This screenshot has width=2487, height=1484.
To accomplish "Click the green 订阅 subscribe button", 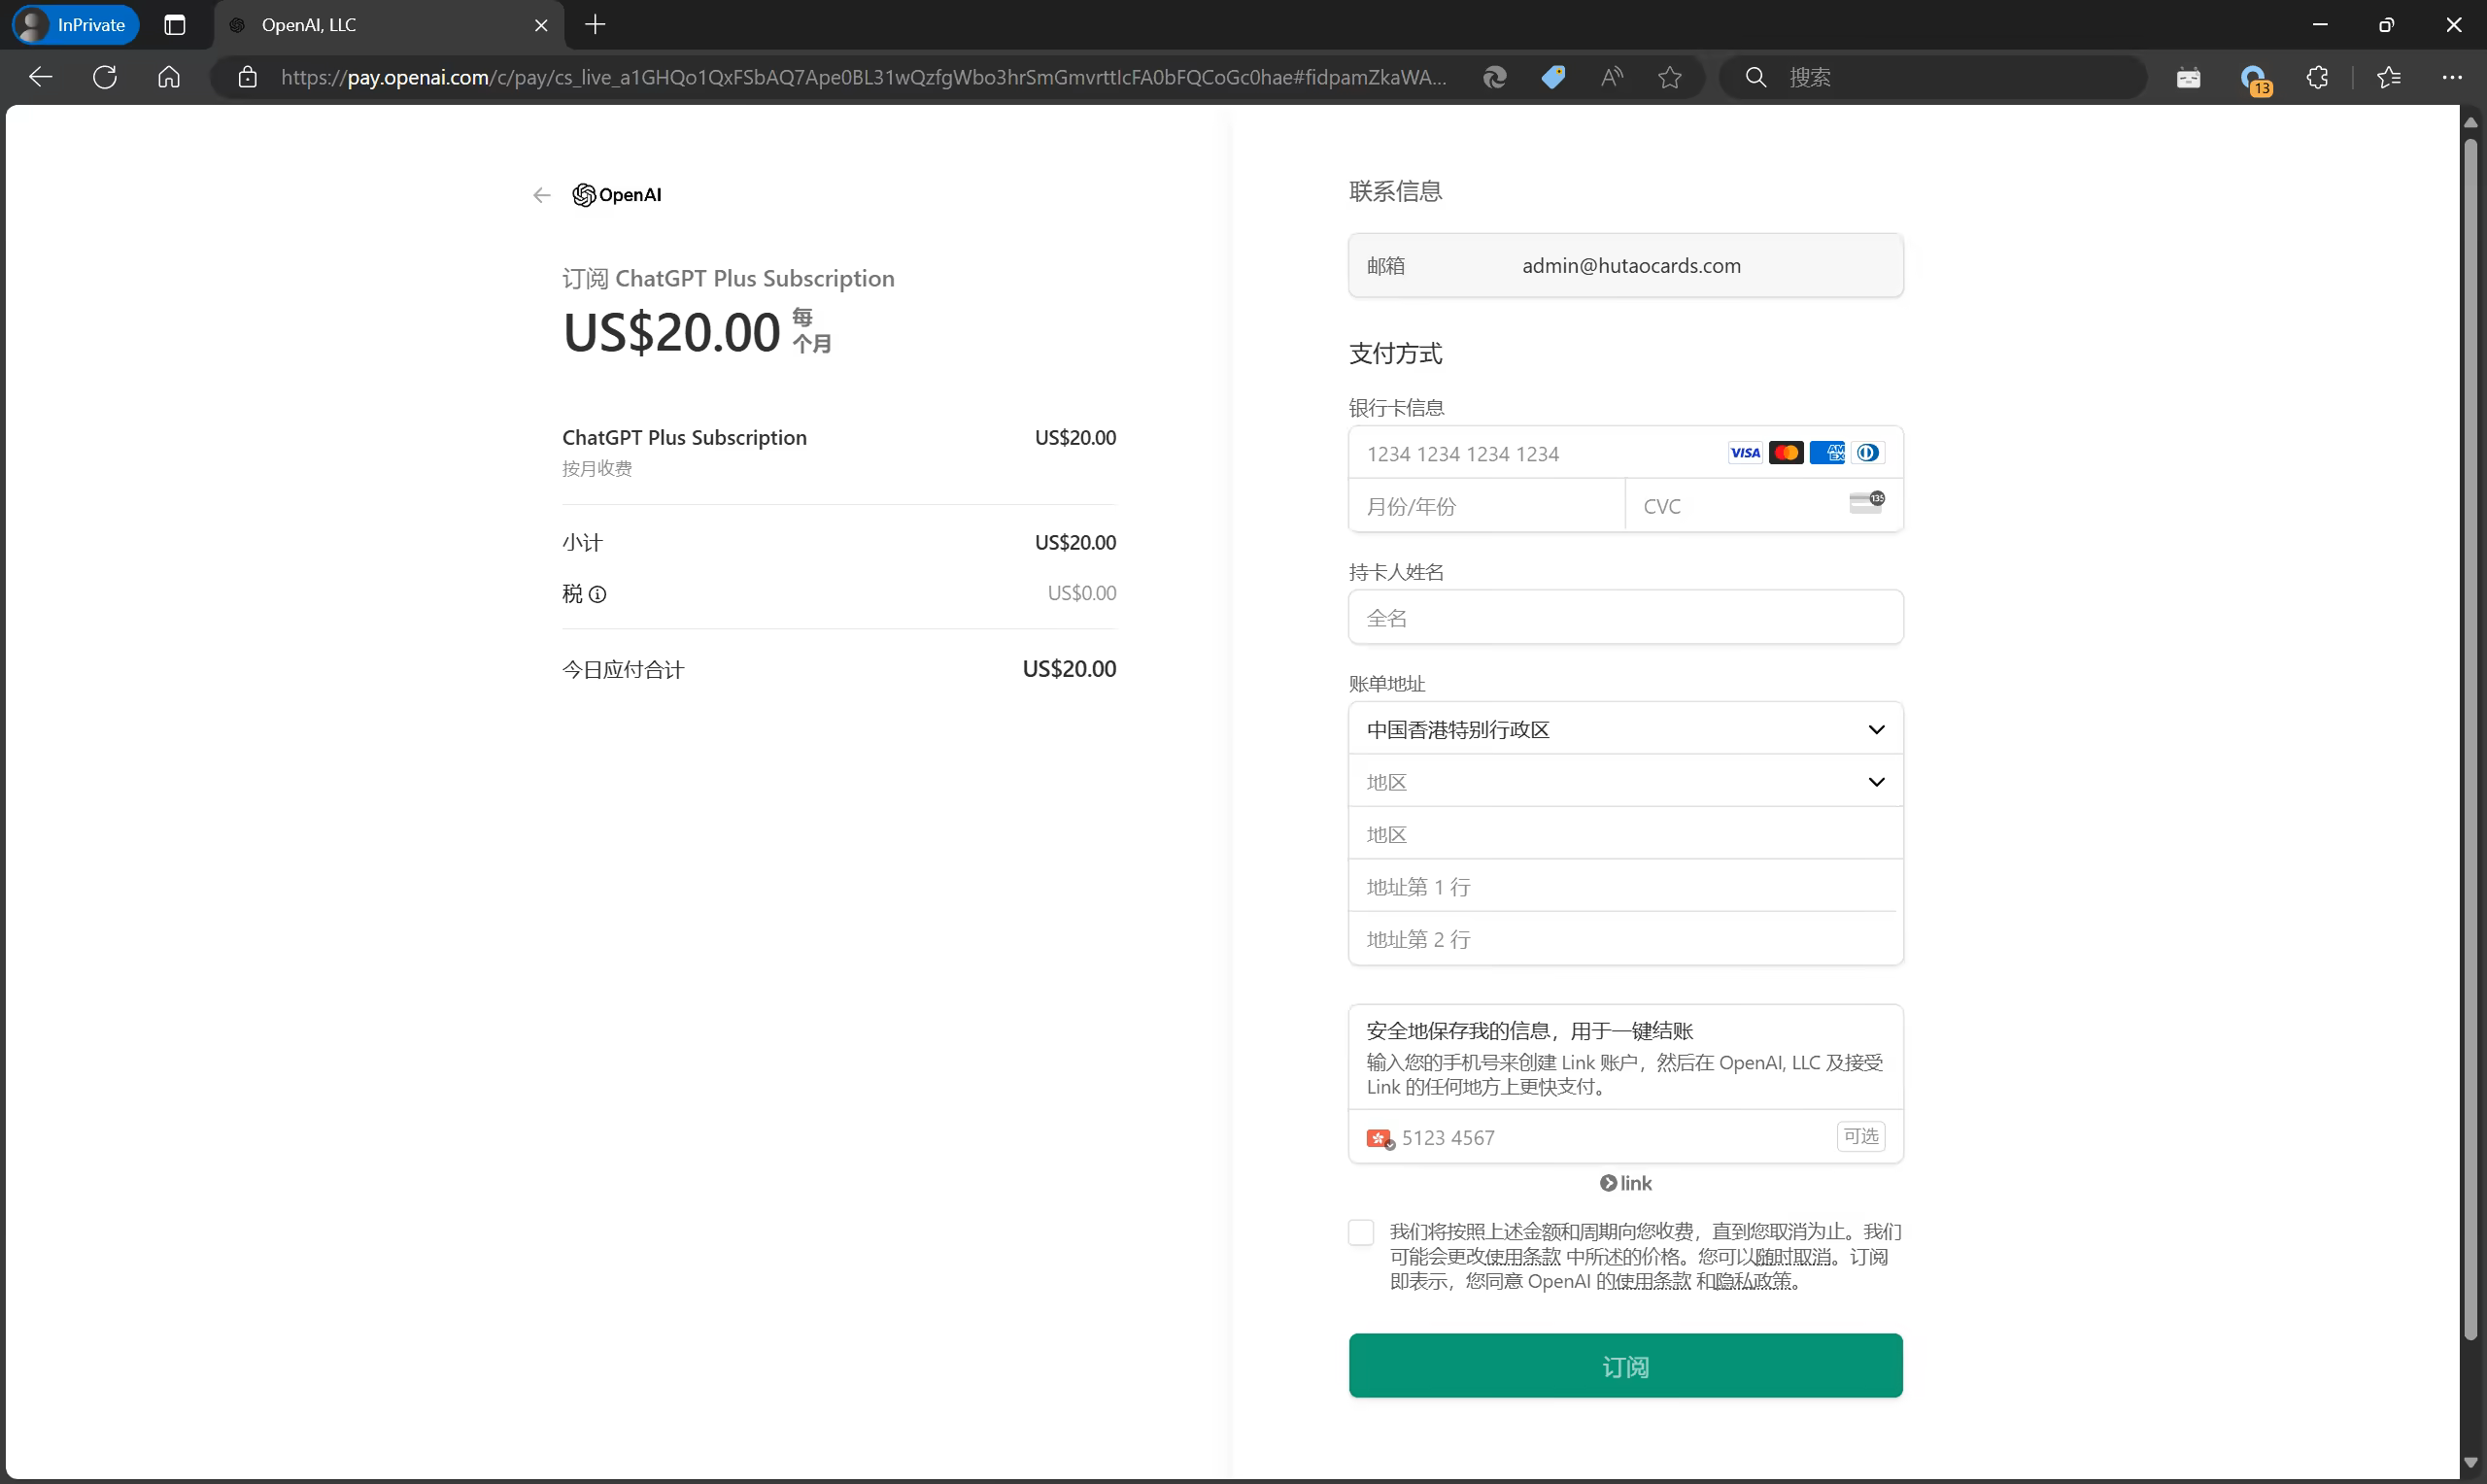I will [x=1625, y=1366].
